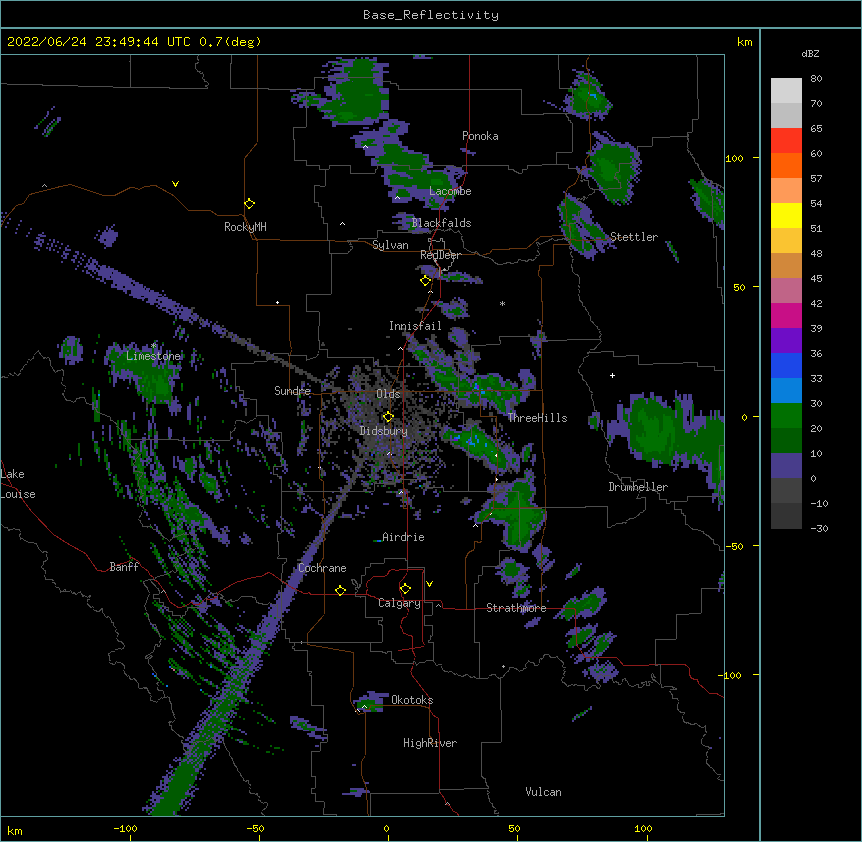
Task: Click the Lacombe city label
Action: tap(450, 191)
